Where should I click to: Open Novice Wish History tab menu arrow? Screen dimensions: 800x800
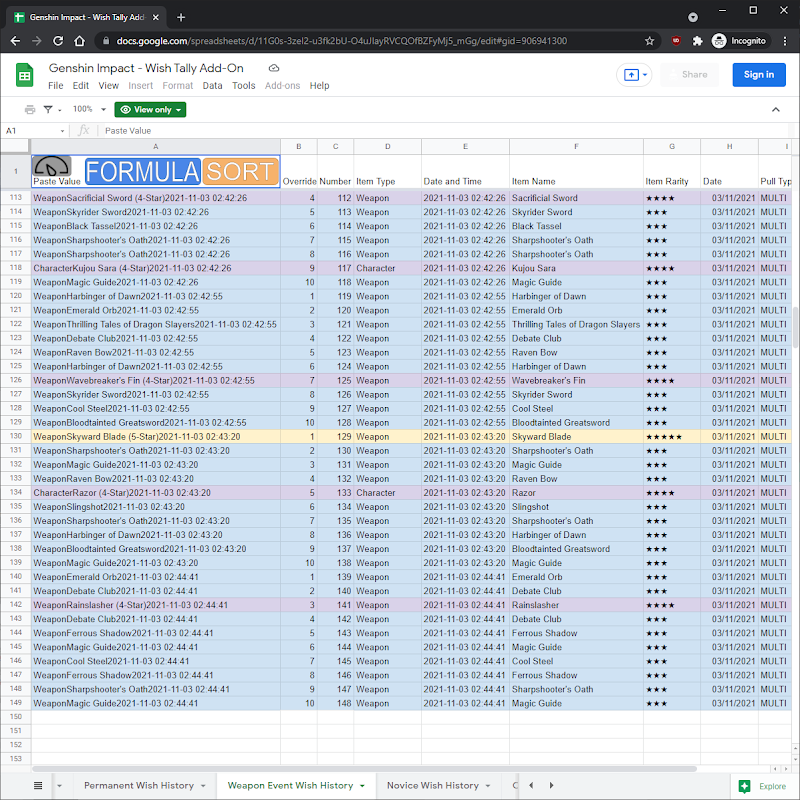(x=488, y=786)
